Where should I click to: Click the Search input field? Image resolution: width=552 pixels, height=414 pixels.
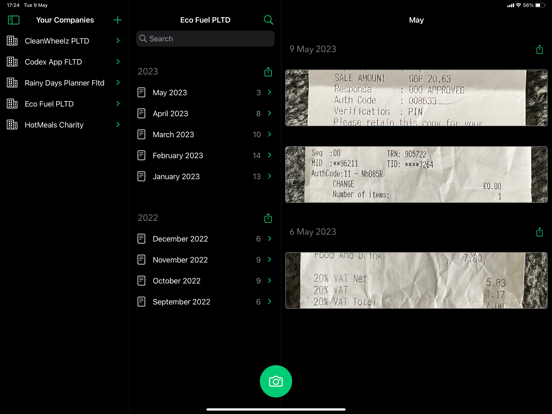[205, 39]
